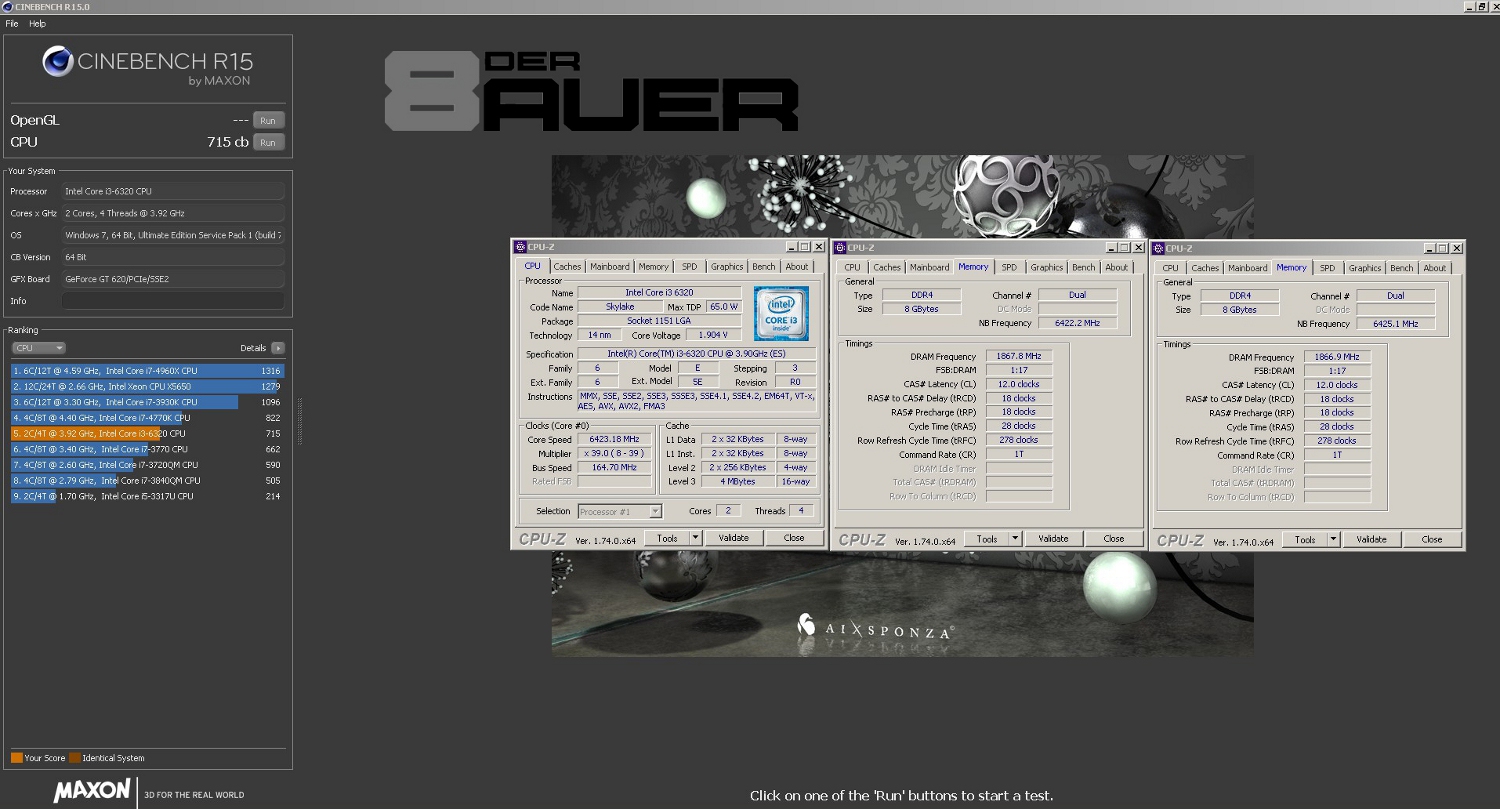Select ranking row Intel Core i5-3317U CPU

coord(148,496)
